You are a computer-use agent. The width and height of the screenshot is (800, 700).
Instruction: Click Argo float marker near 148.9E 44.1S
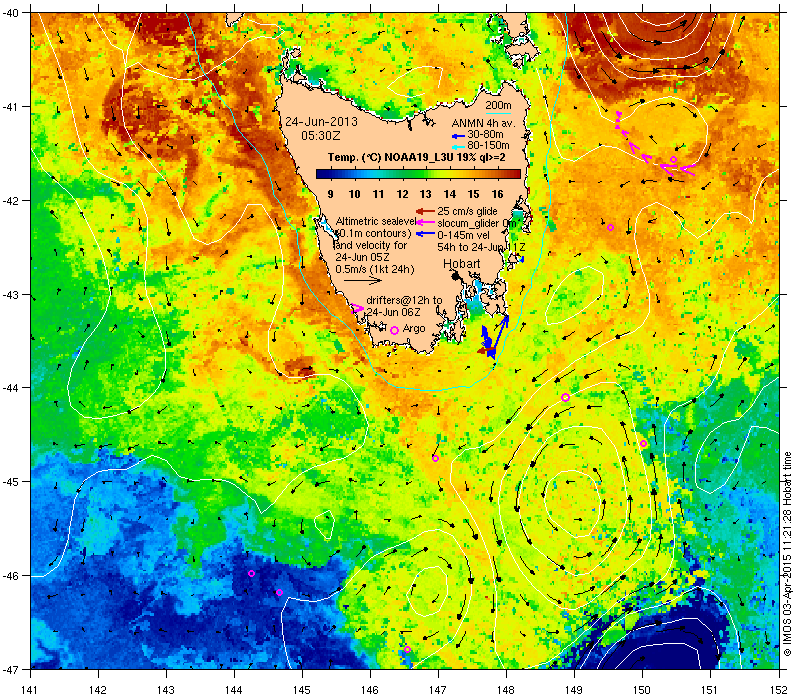(x=565, y=397)
